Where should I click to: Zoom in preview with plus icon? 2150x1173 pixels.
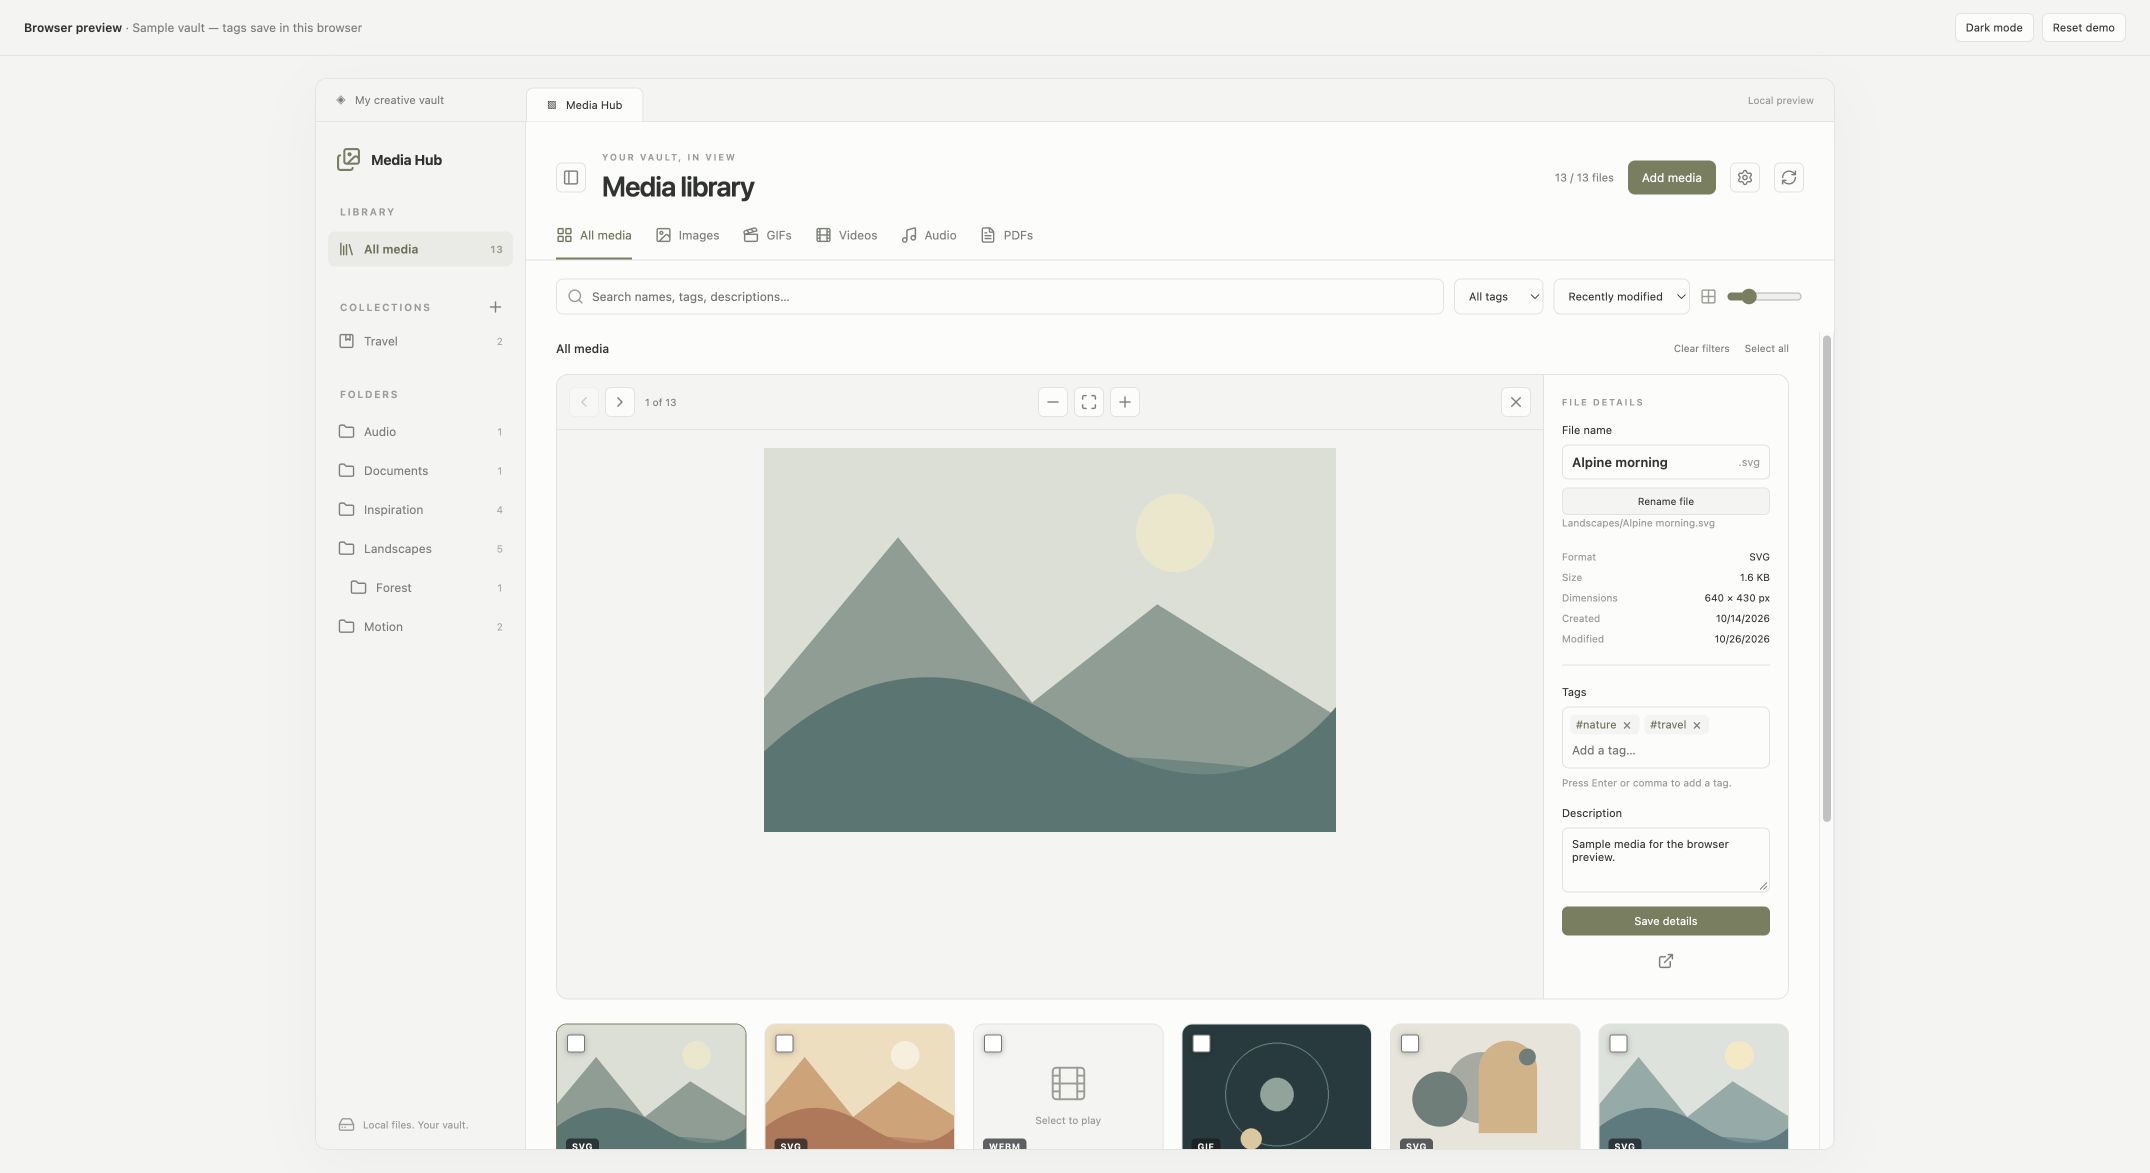(1125, 402)
